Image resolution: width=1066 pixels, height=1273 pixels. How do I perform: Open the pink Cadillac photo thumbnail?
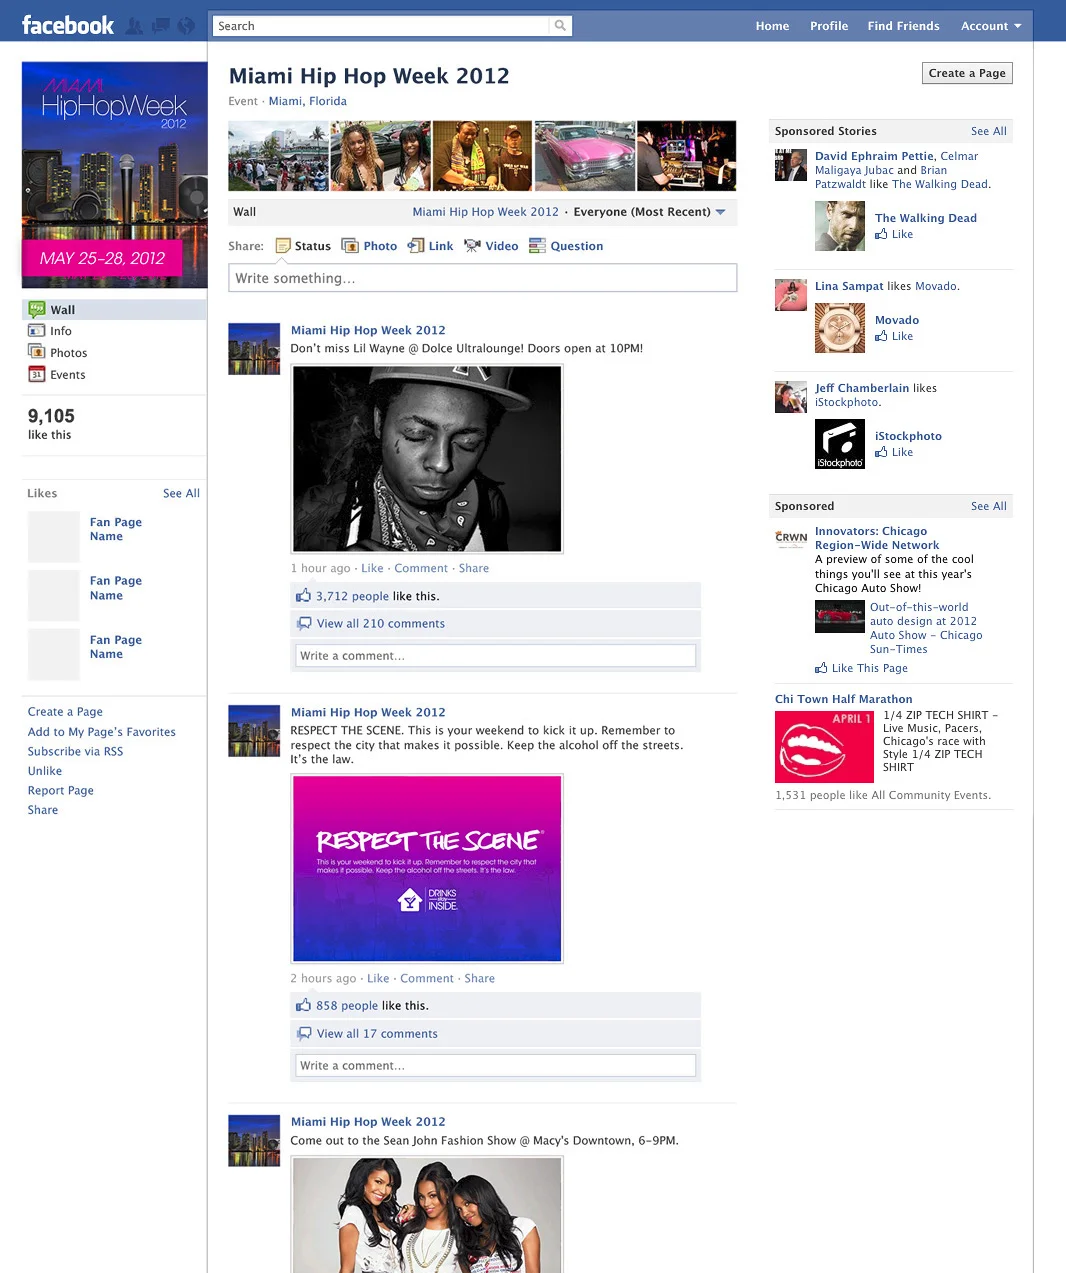[585, 156]
